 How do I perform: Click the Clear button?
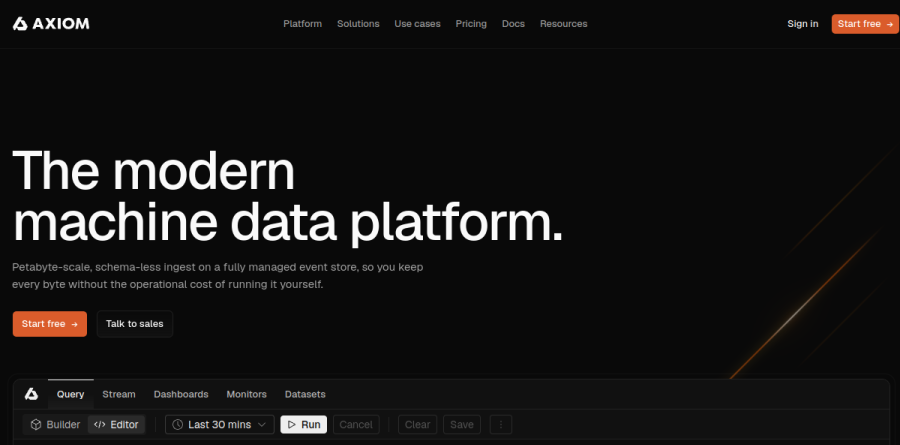pyautogui.click(x=417, y=424)
